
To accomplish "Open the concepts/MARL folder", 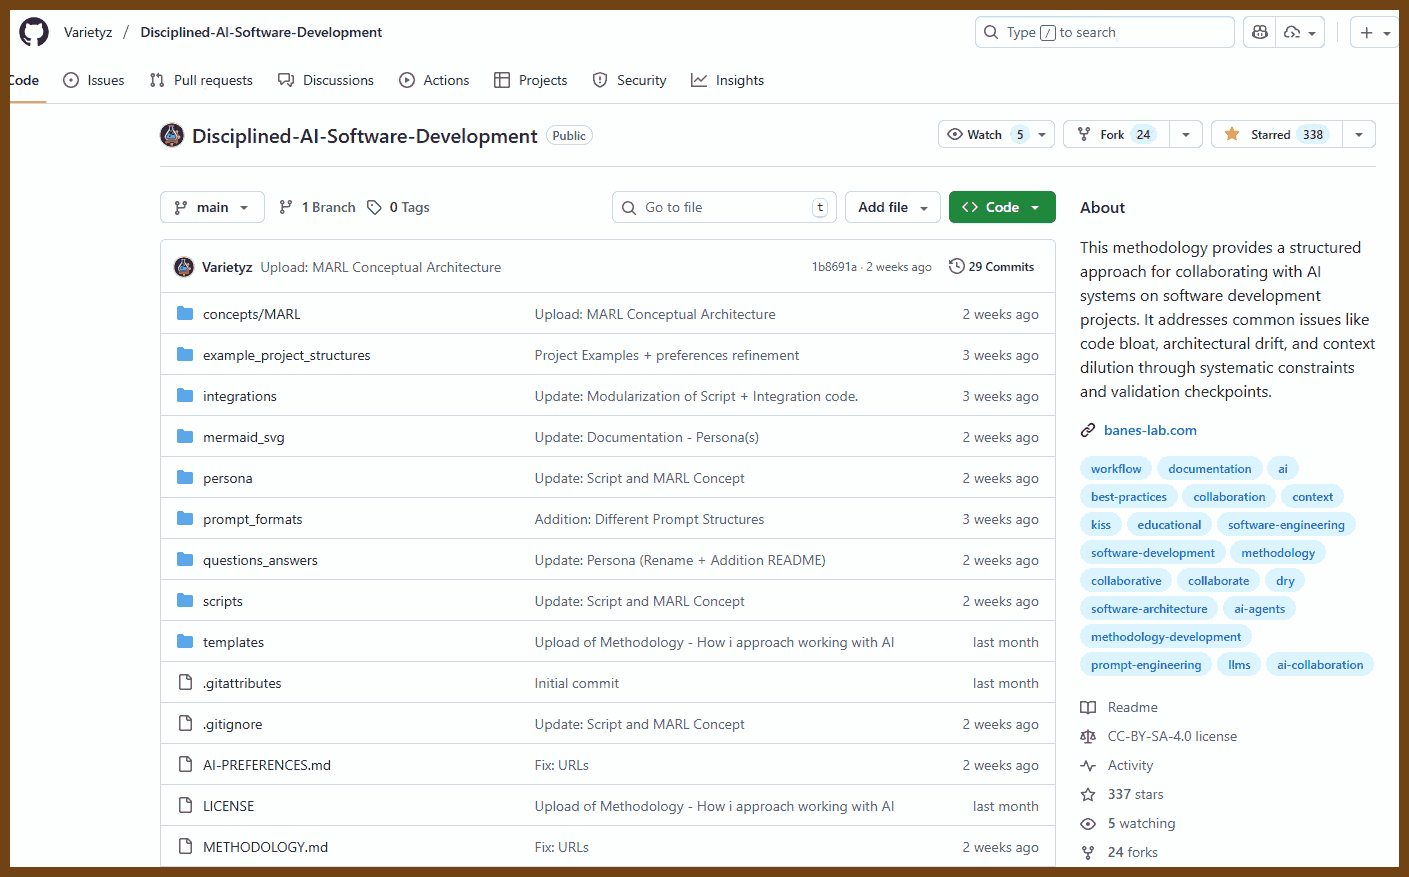I will pos(251,314).
